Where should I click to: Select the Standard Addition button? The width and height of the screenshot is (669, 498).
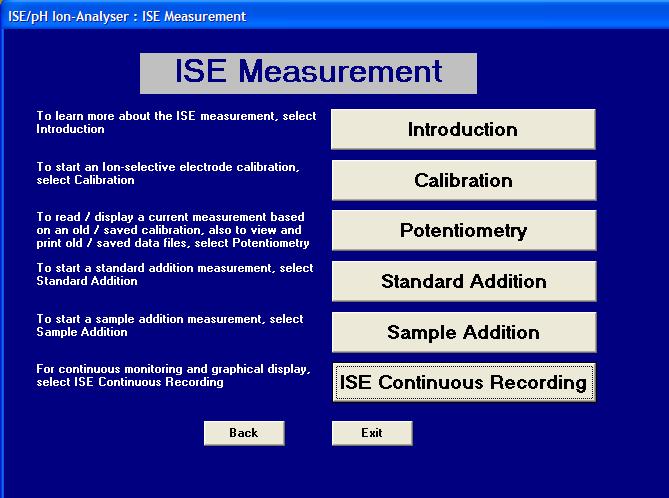[464, 281]
